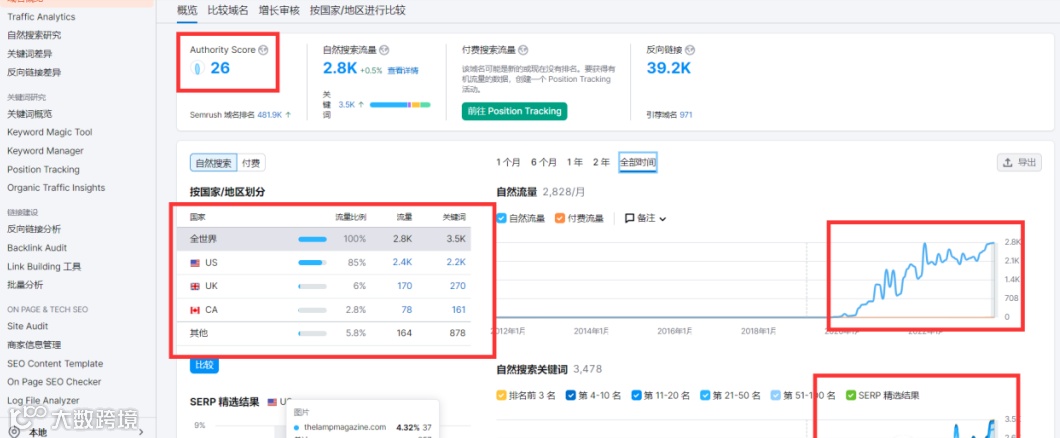This screenshot has width=1060, height=438.
Task: Click the US flag icon in country table
Action: (x=195, y=262)
